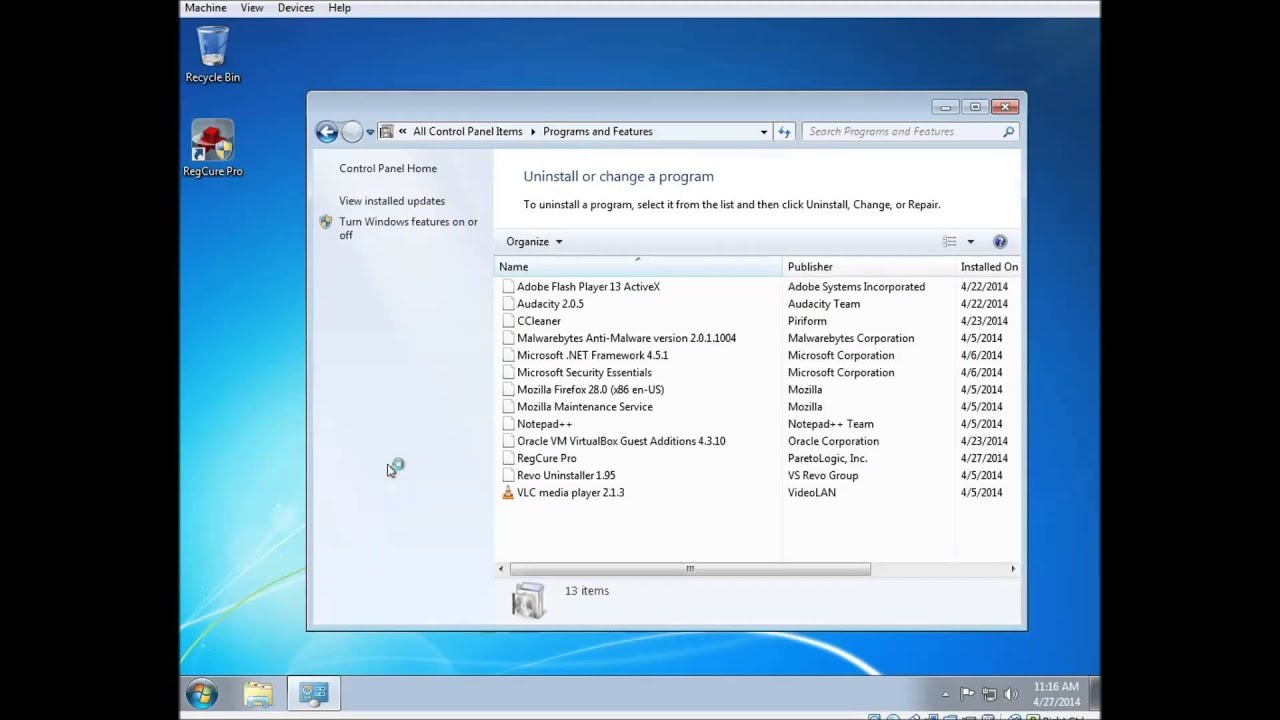Sort by the Publisher column header
This screenshot has height=720, width=1280.
pyautogui.click(x=869, y=267)
